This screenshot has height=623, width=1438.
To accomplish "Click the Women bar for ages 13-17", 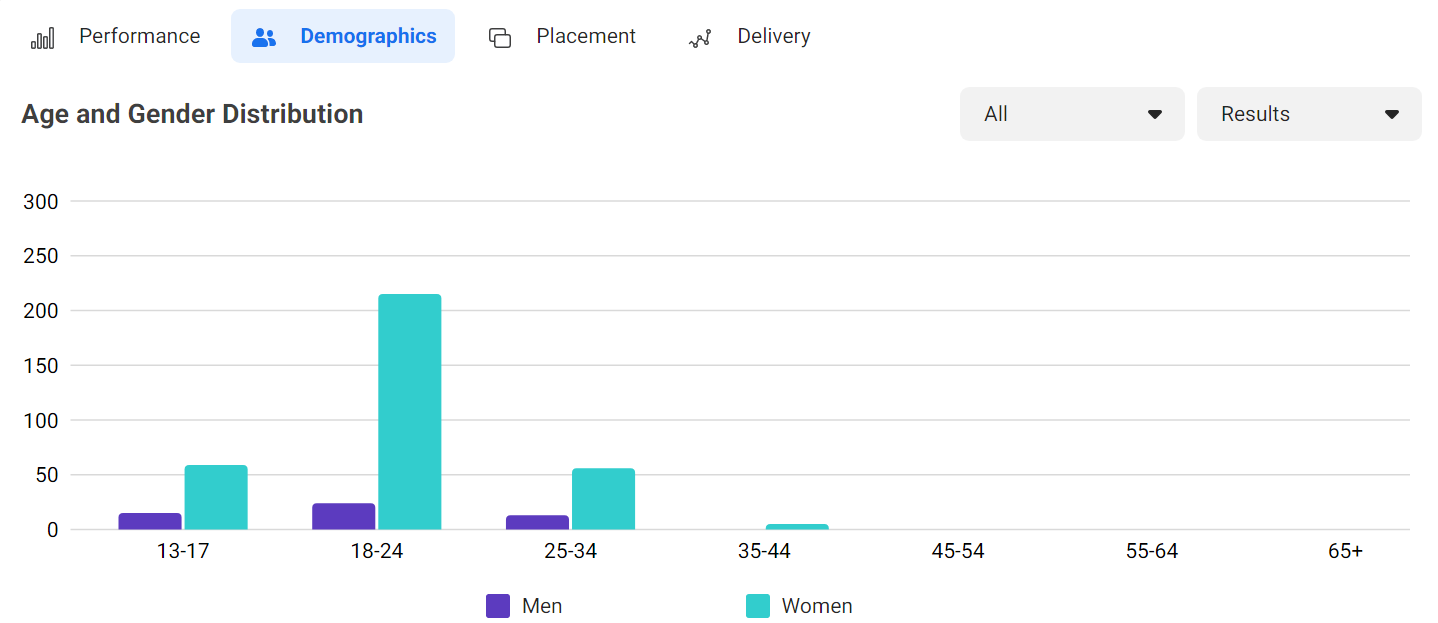I will (x=216, y=498).
